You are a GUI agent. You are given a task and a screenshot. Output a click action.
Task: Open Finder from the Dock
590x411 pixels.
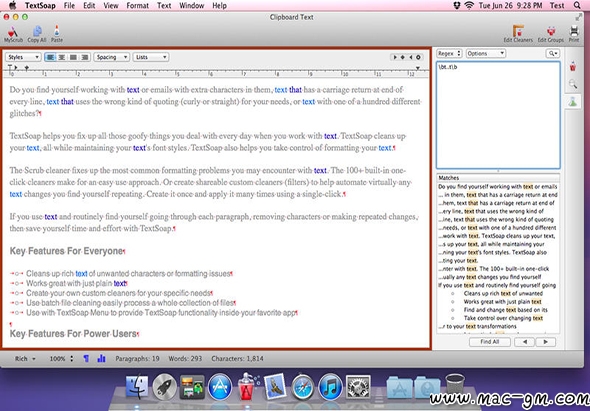[137, 387]
